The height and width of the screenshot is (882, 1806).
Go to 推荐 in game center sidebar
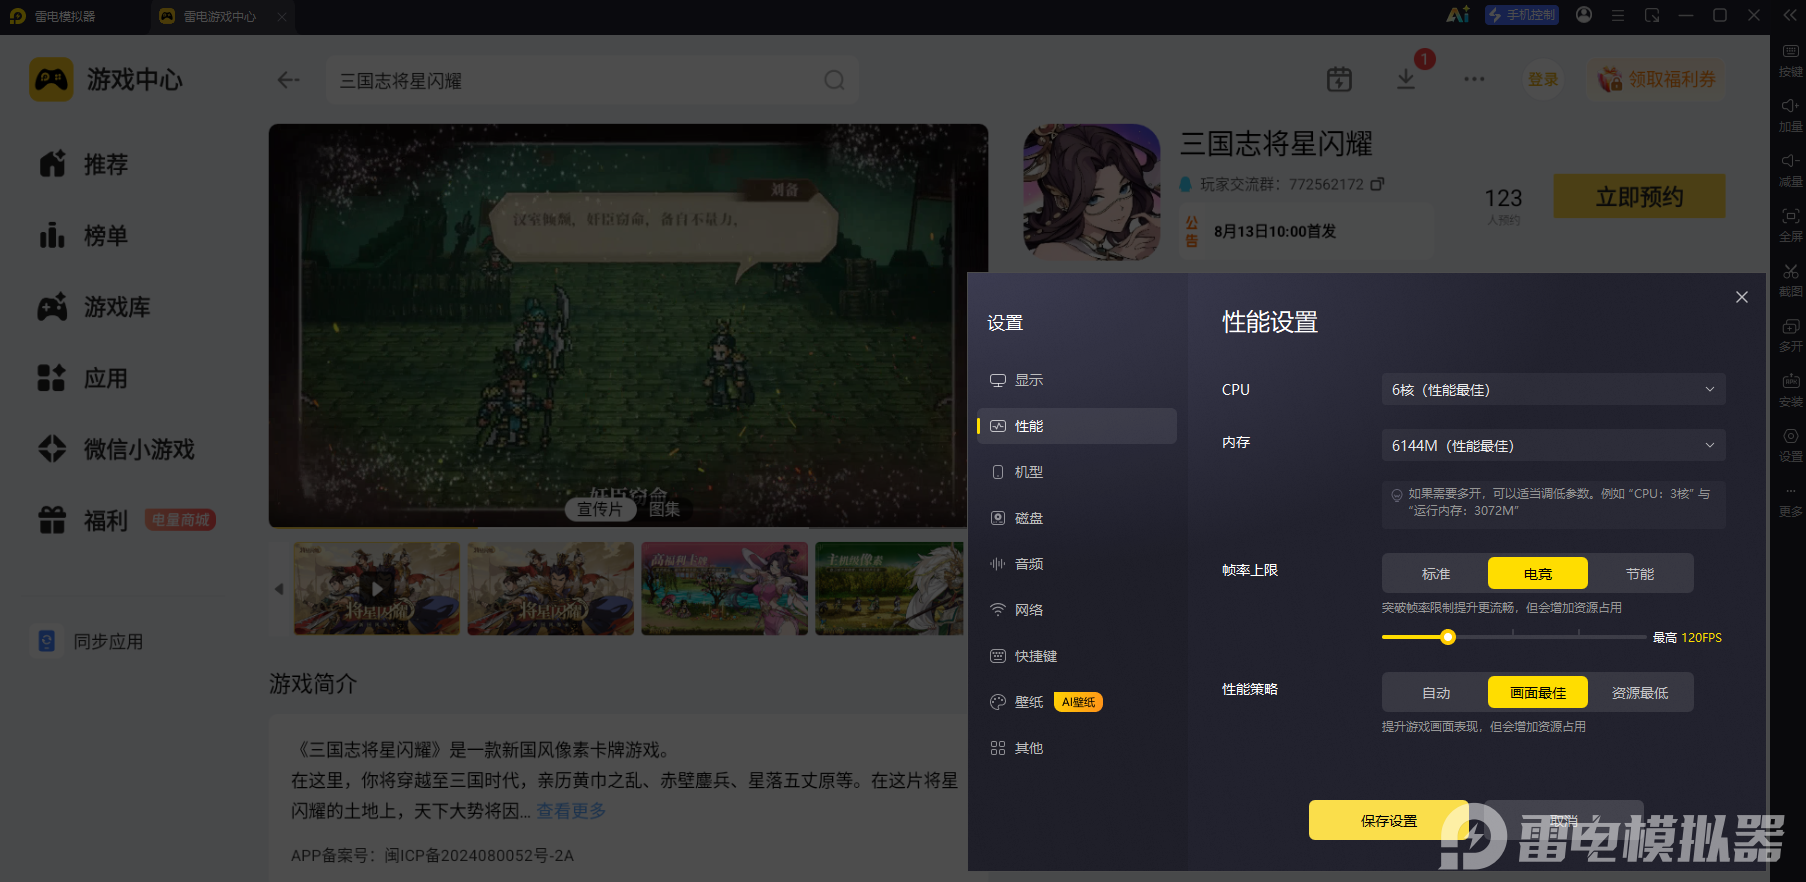pyautogui.click(x=84, y=164)
